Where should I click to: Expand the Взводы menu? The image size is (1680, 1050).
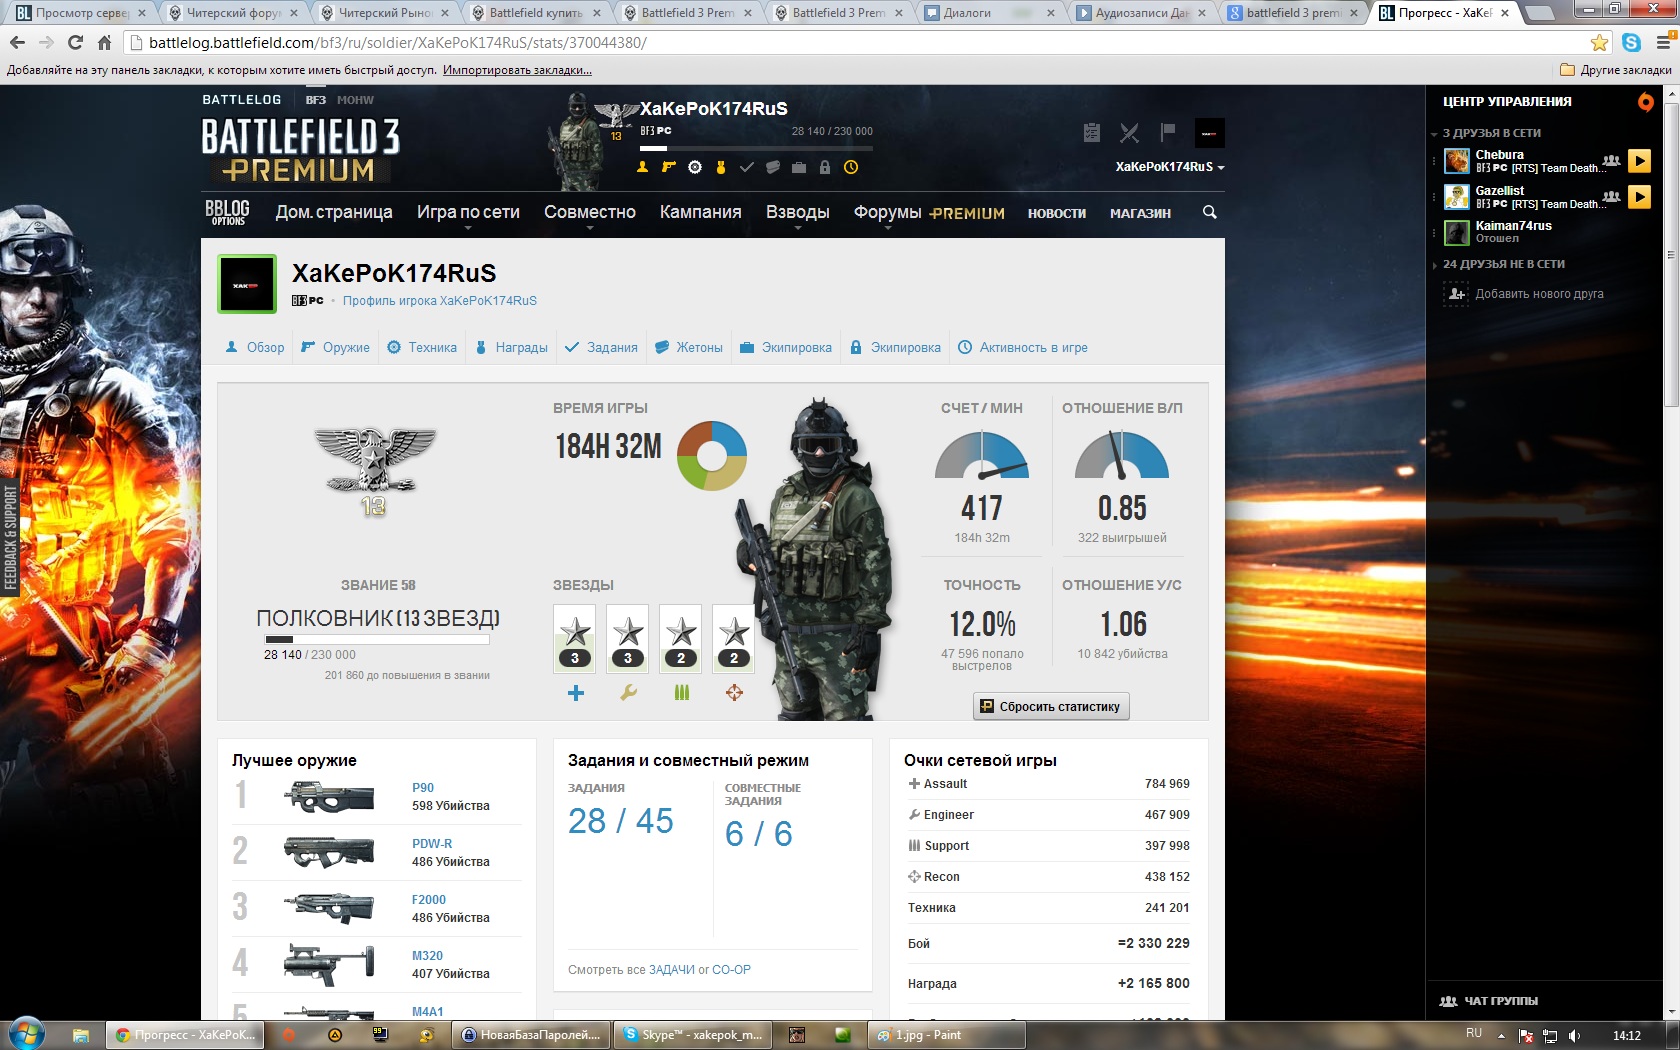coord(797,213)
